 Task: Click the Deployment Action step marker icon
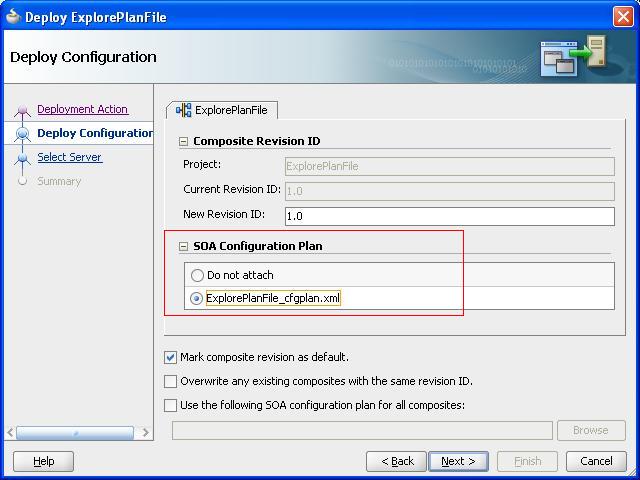tap(22, 110)
